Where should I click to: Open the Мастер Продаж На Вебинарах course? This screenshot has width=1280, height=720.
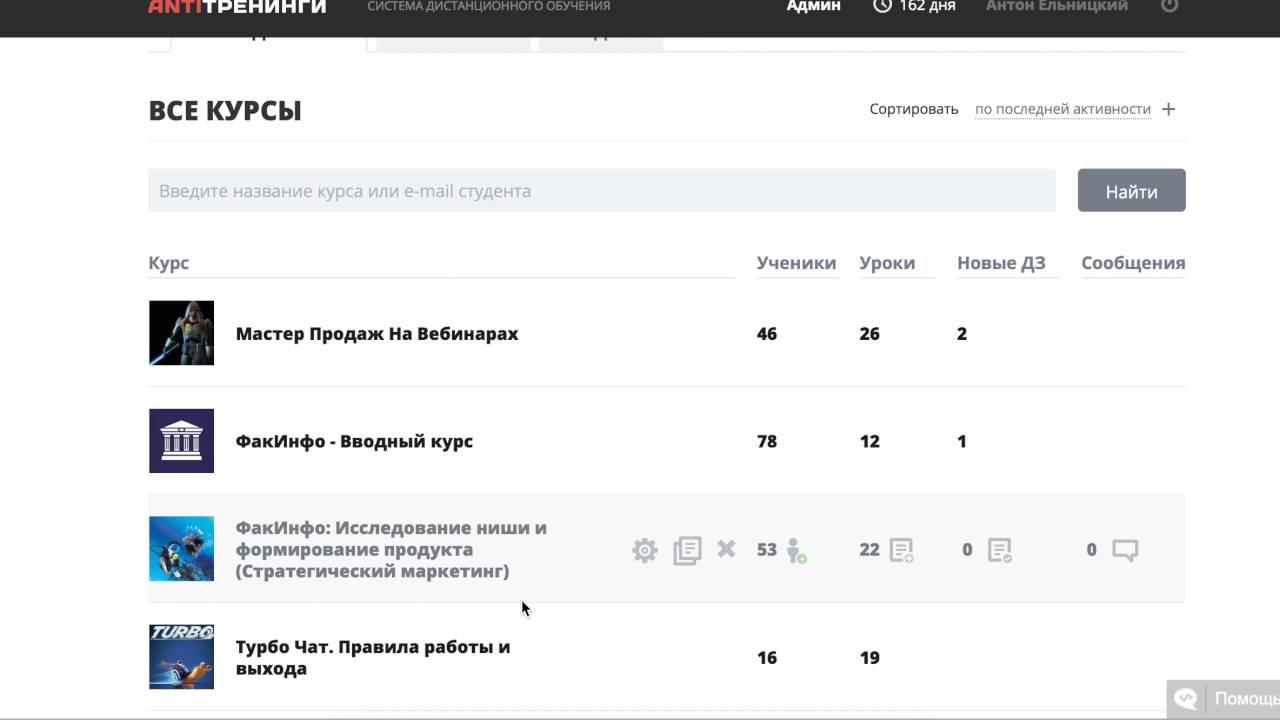[x=377, y=334]
